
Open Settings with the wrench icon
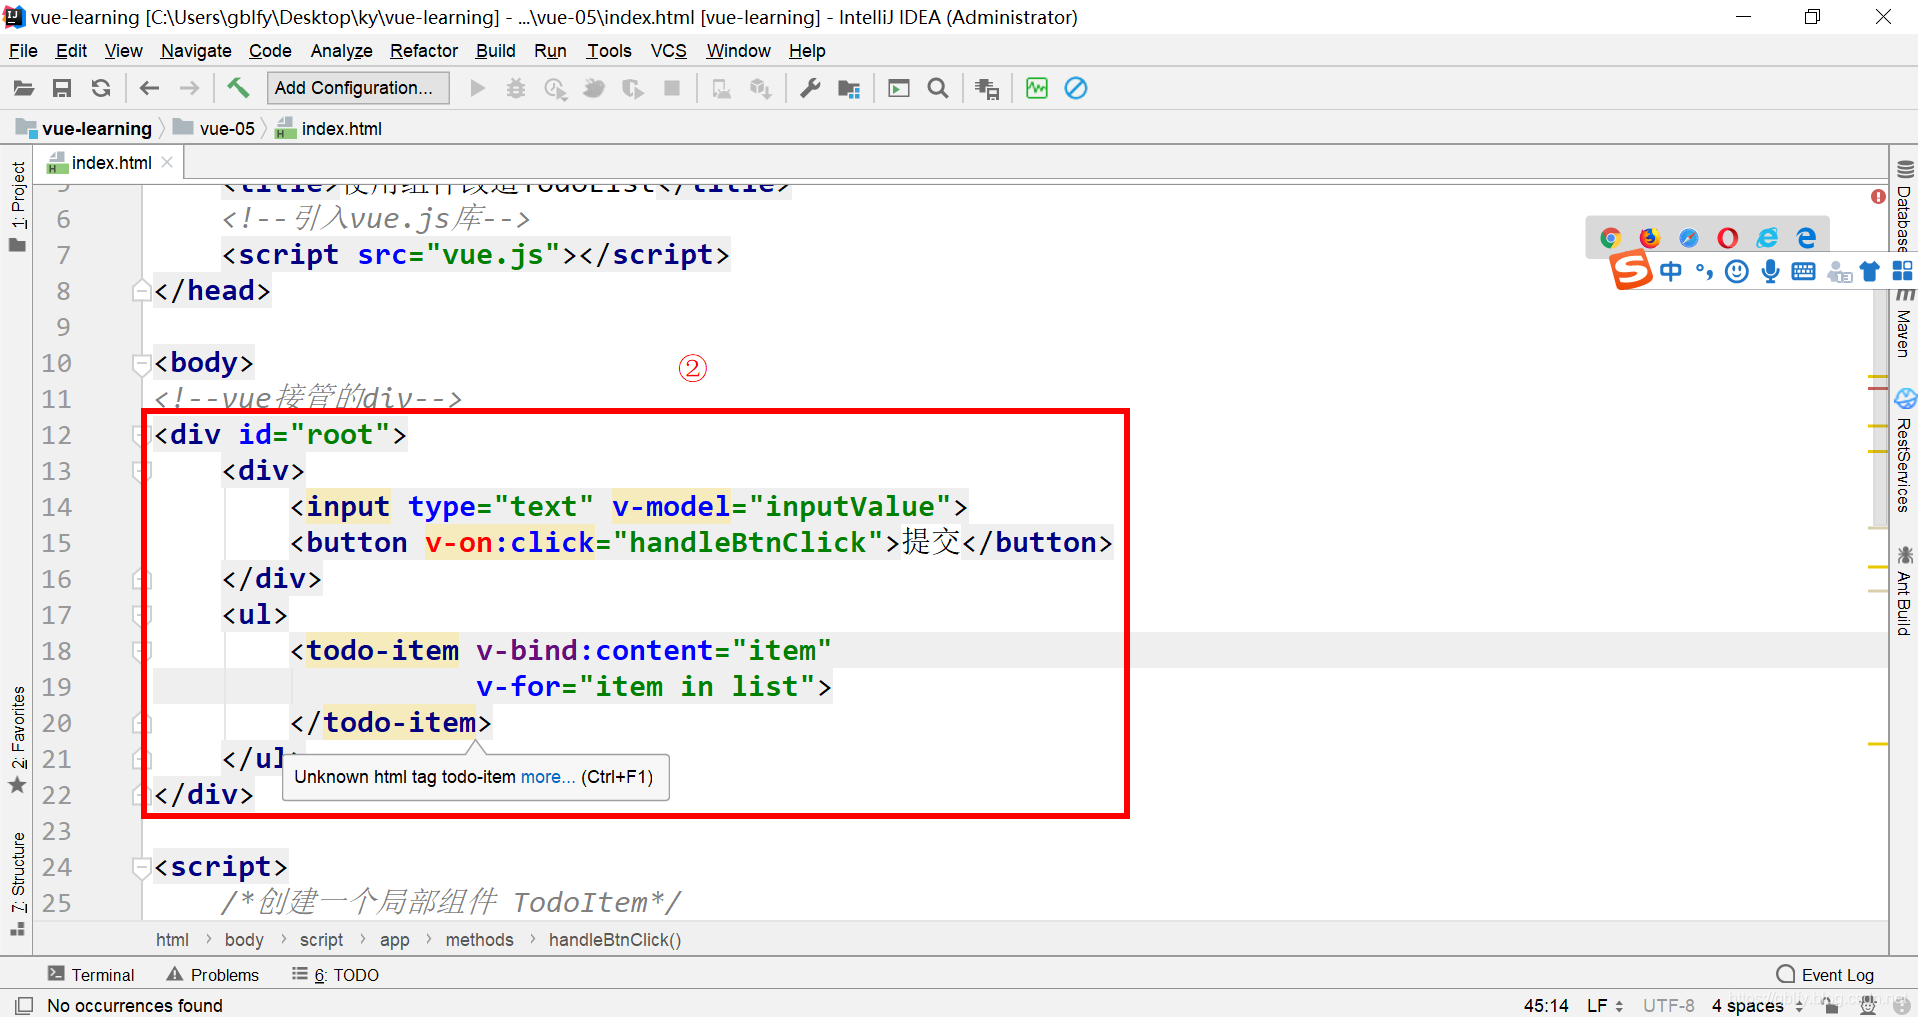point(810,88)
